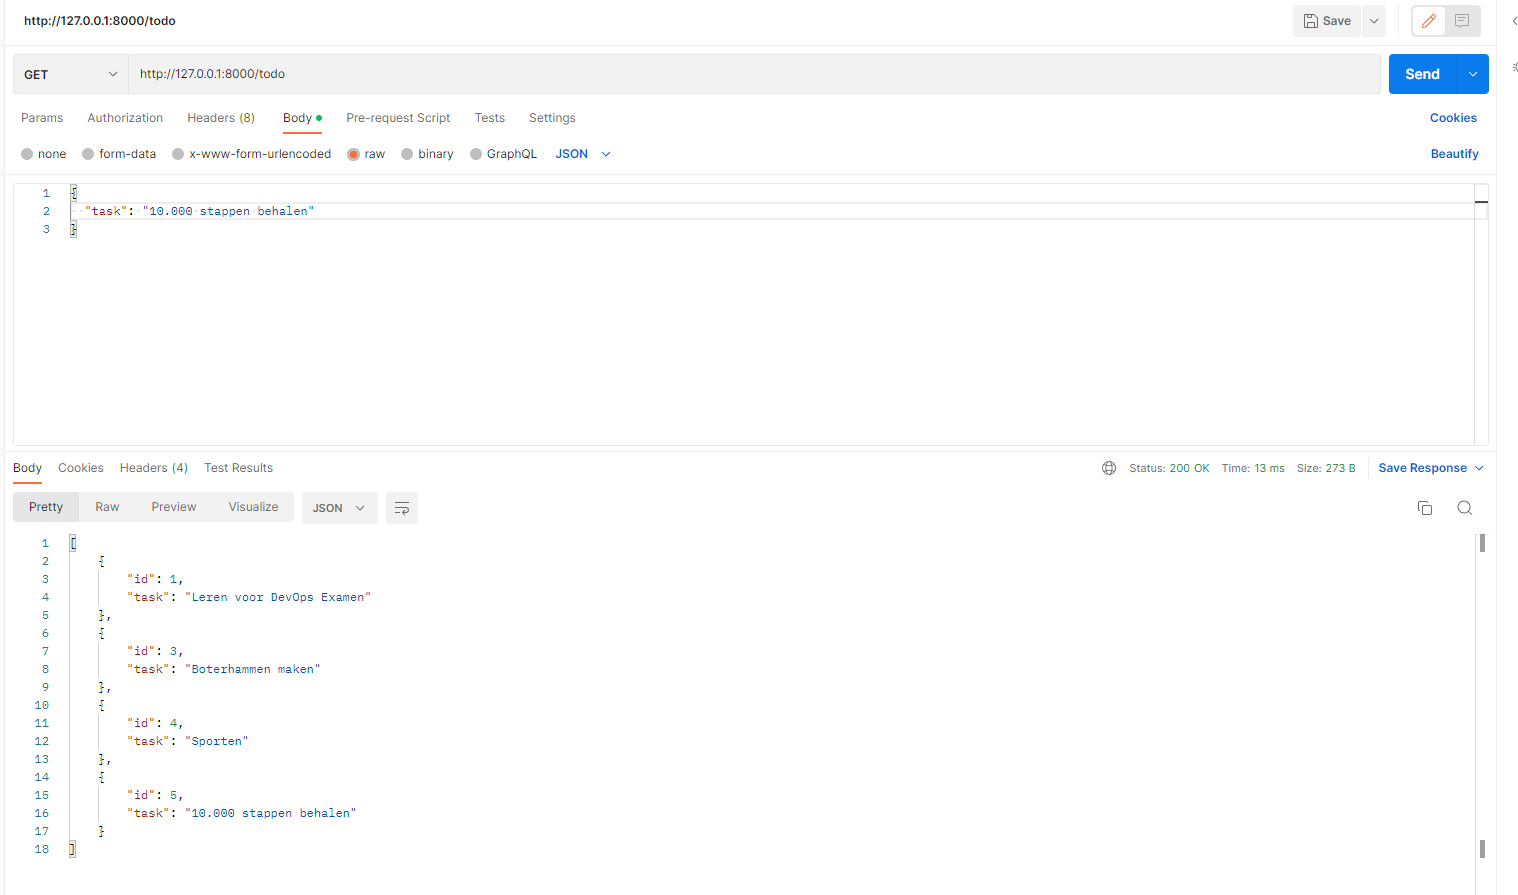The image size is (1518, 895).
Task: Open the Test Results tab
Action: tap(238, 467)
